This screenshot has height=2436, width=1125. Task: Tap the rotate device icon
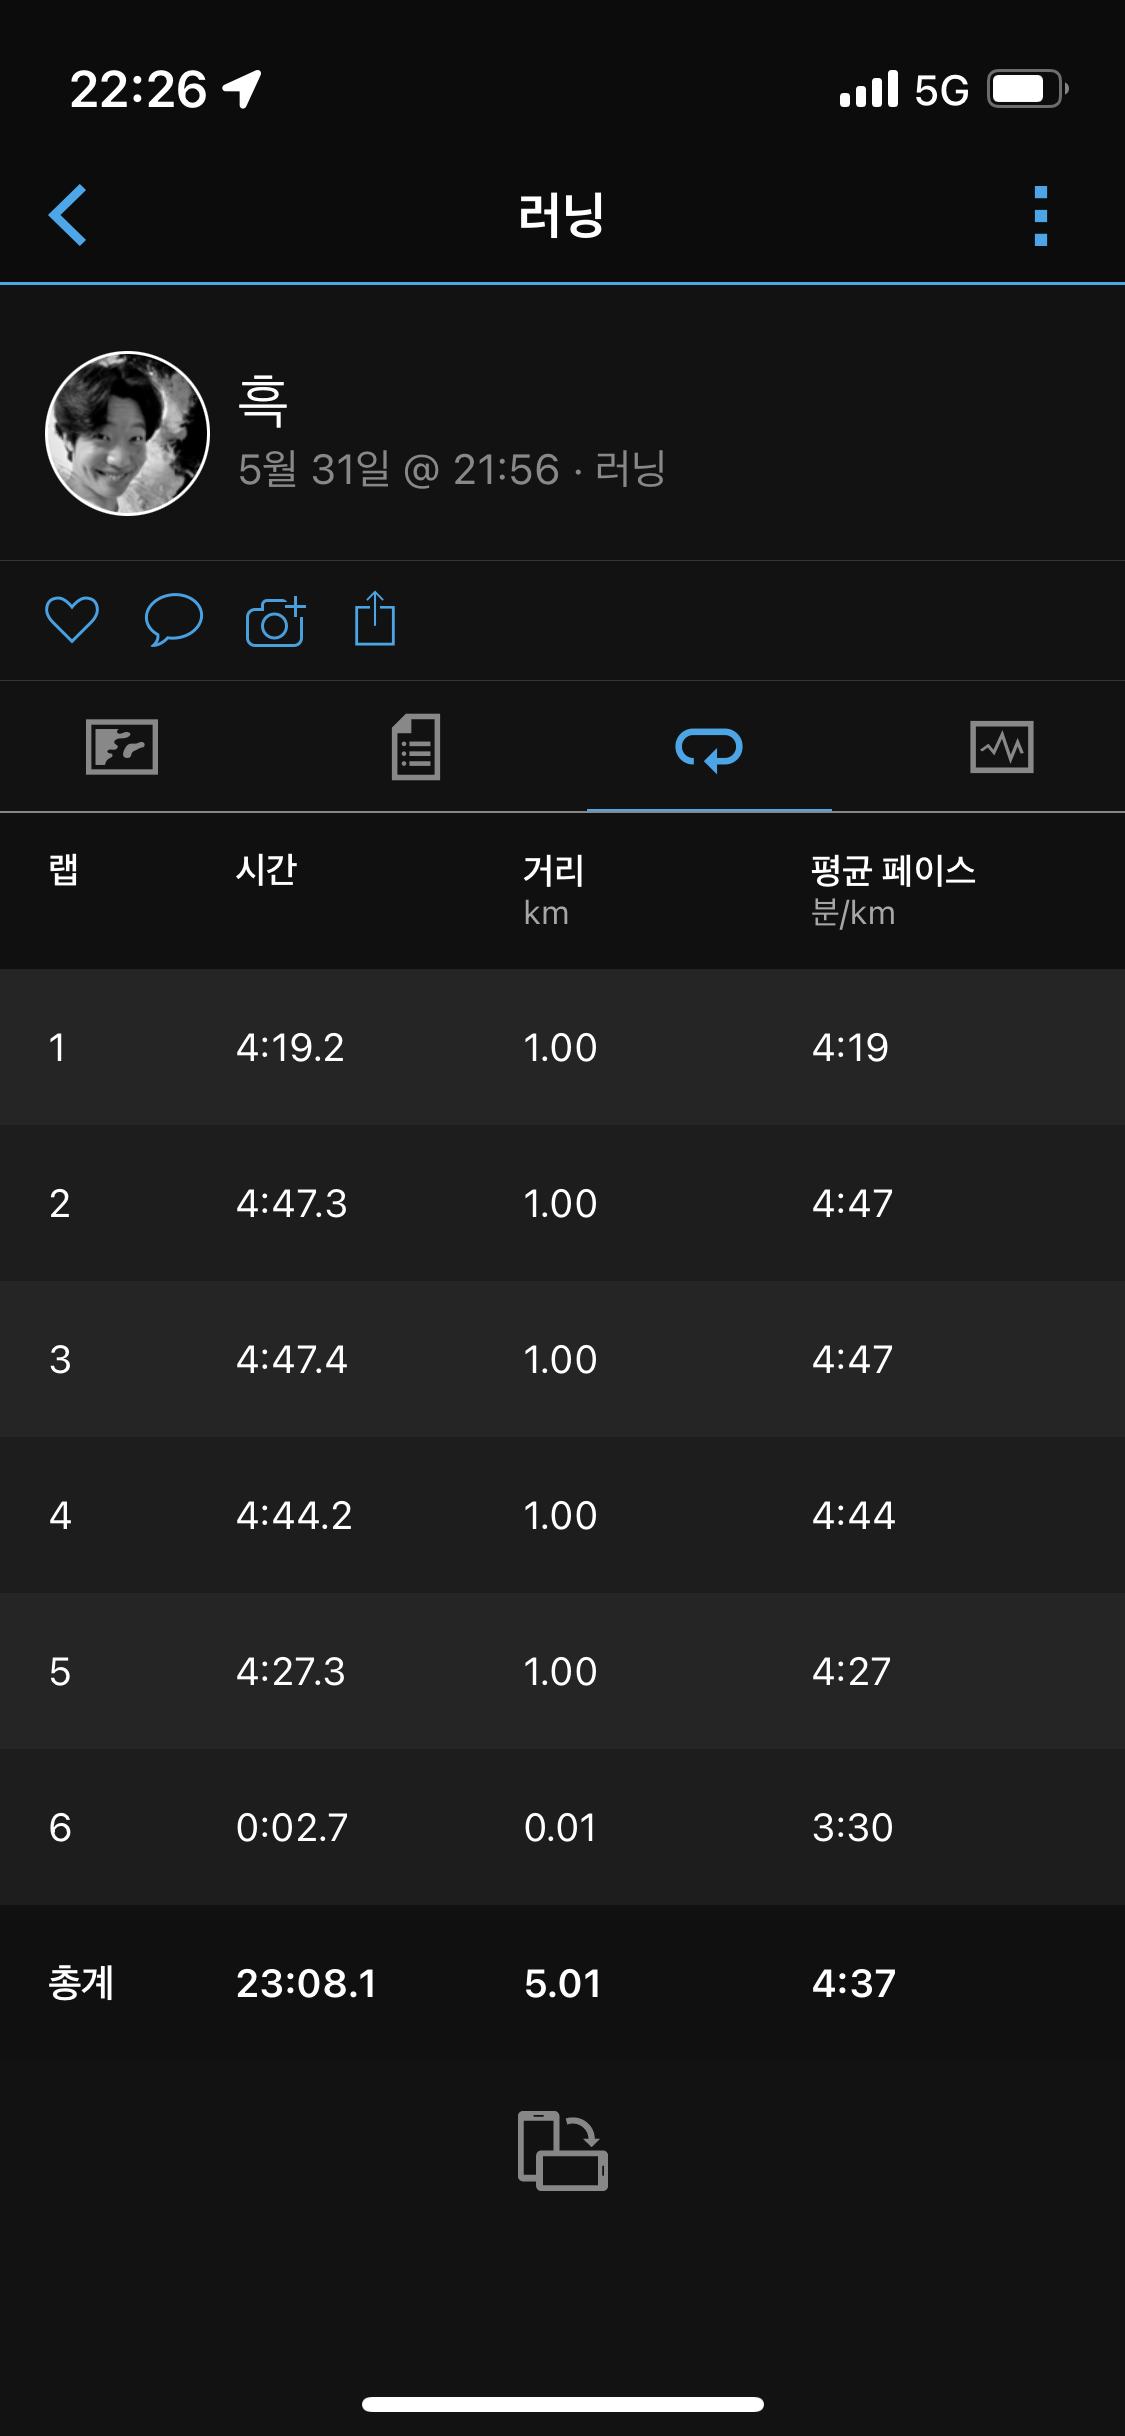coord(562,2150)
